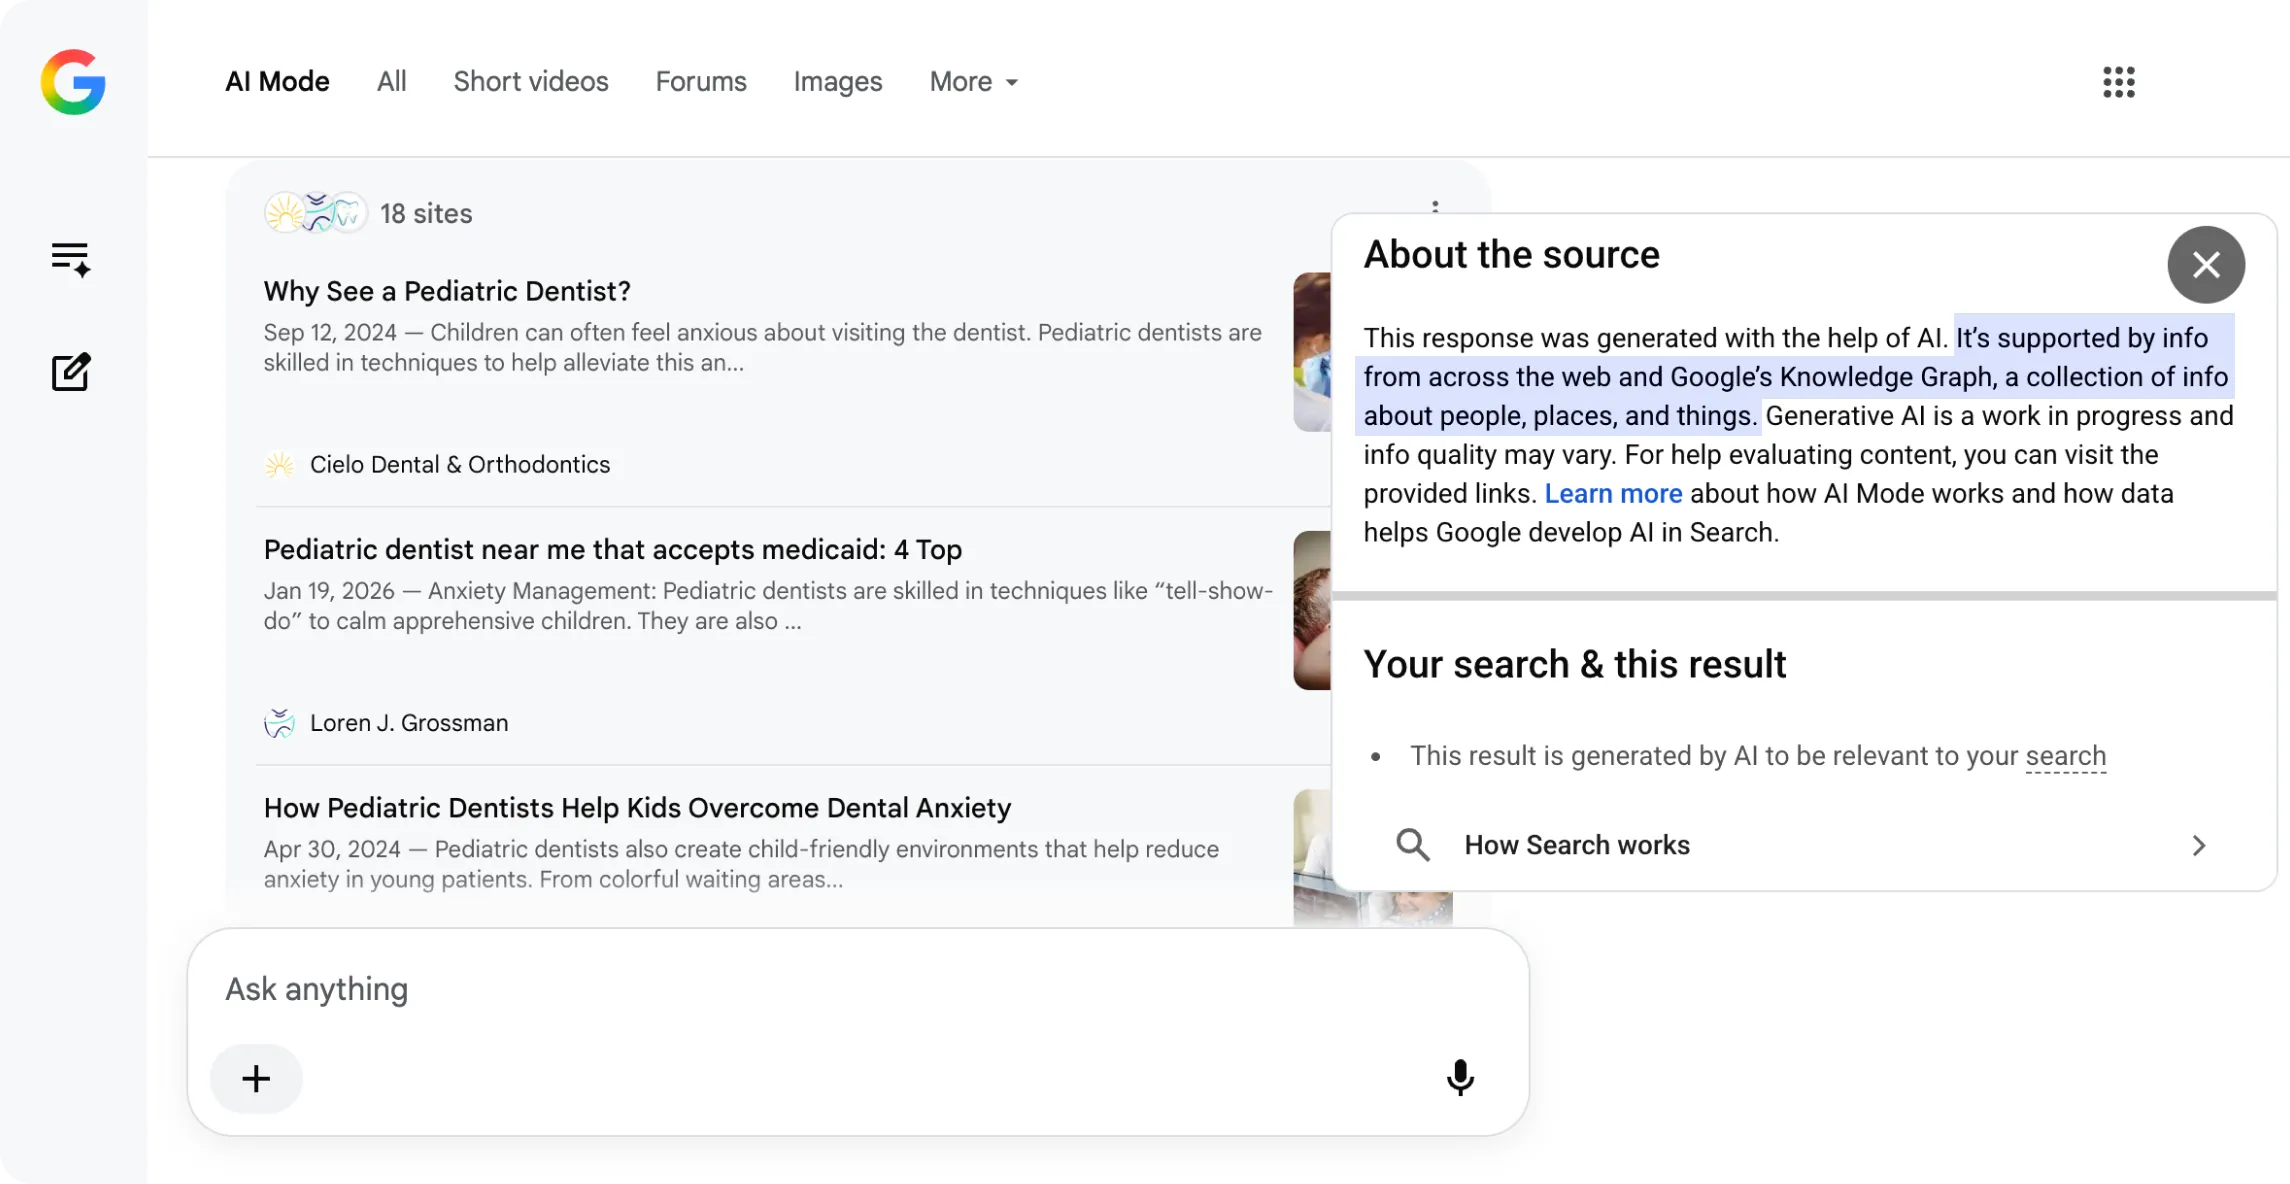
Task: Click the magnifier icon beside How Search works
Action: click(1412, 845)
